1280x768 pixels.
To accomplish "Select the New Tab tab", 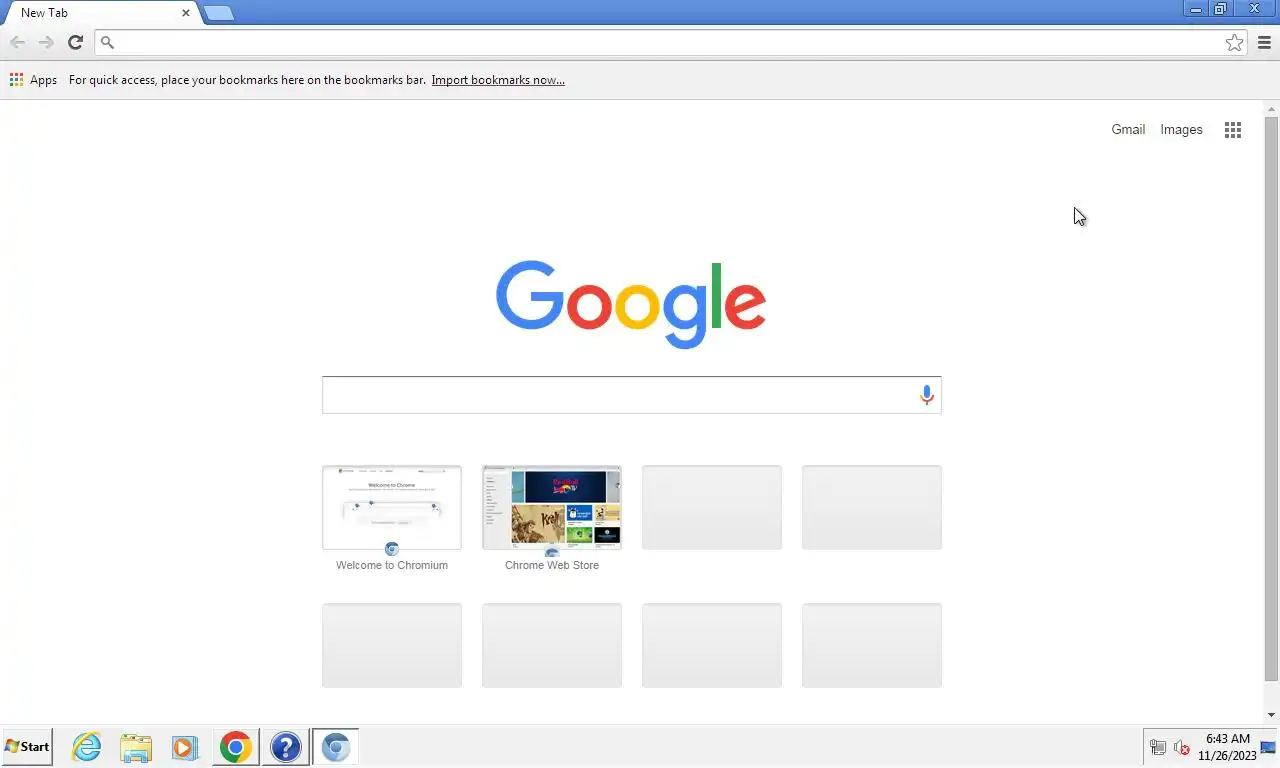I will [x=100, y=13].
